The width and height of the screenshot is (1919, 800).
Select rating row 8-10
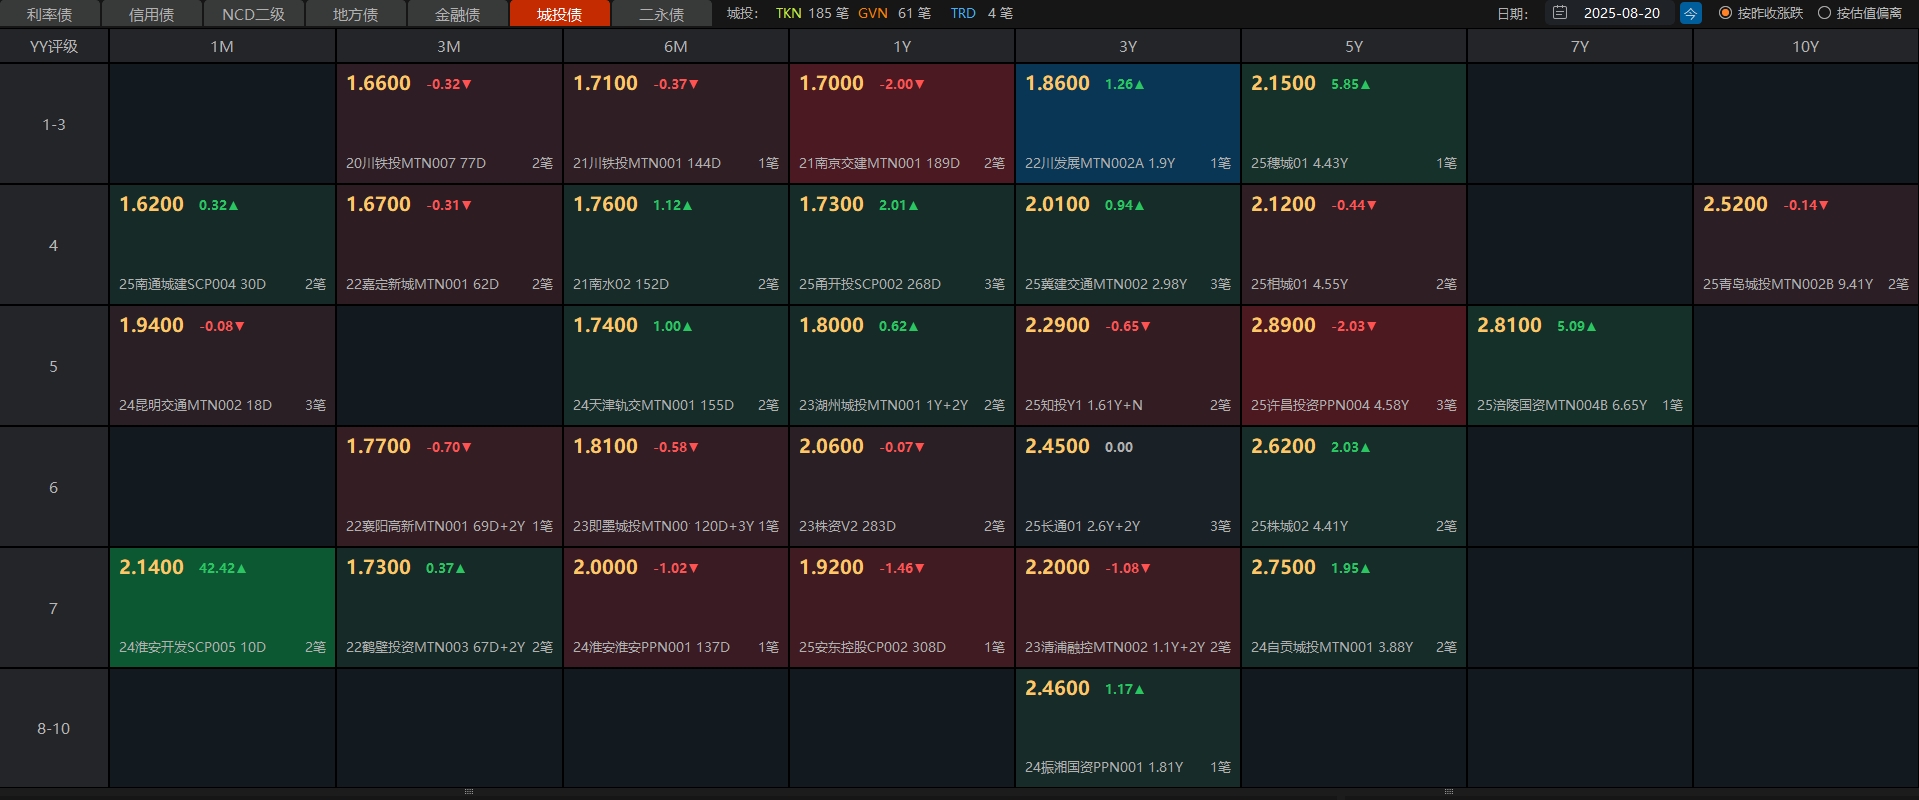54,728
